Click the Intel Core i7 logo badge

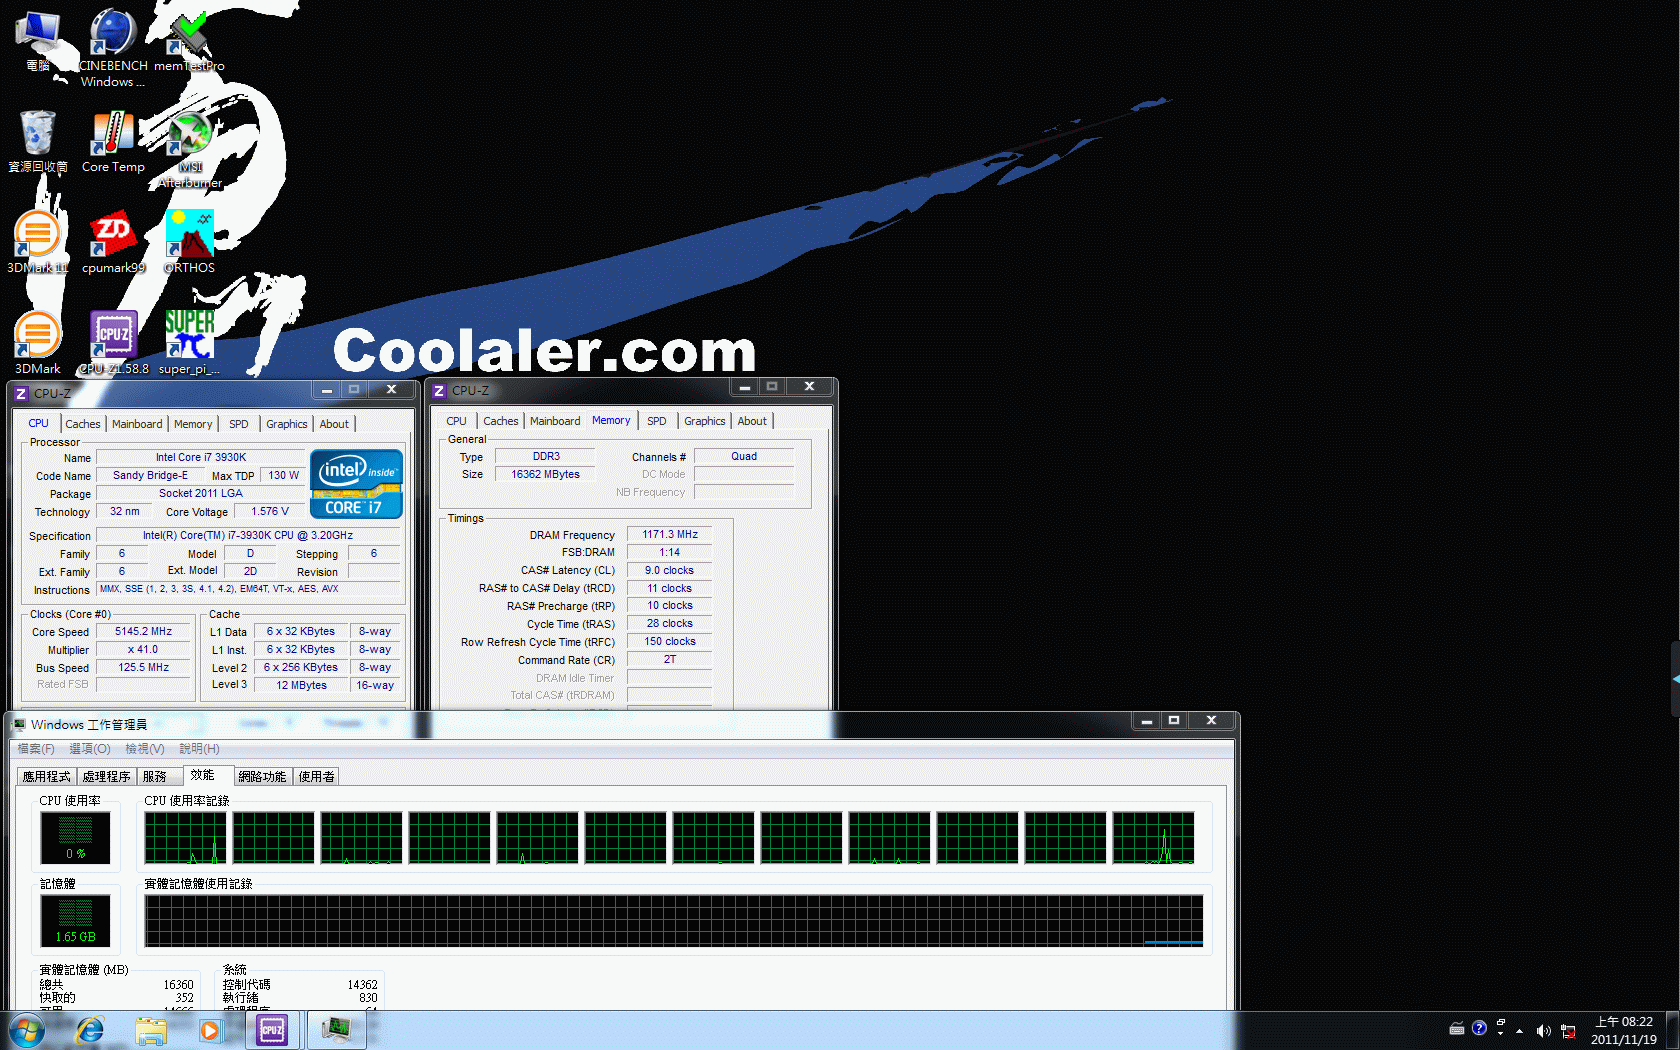(x=356, y=484)
